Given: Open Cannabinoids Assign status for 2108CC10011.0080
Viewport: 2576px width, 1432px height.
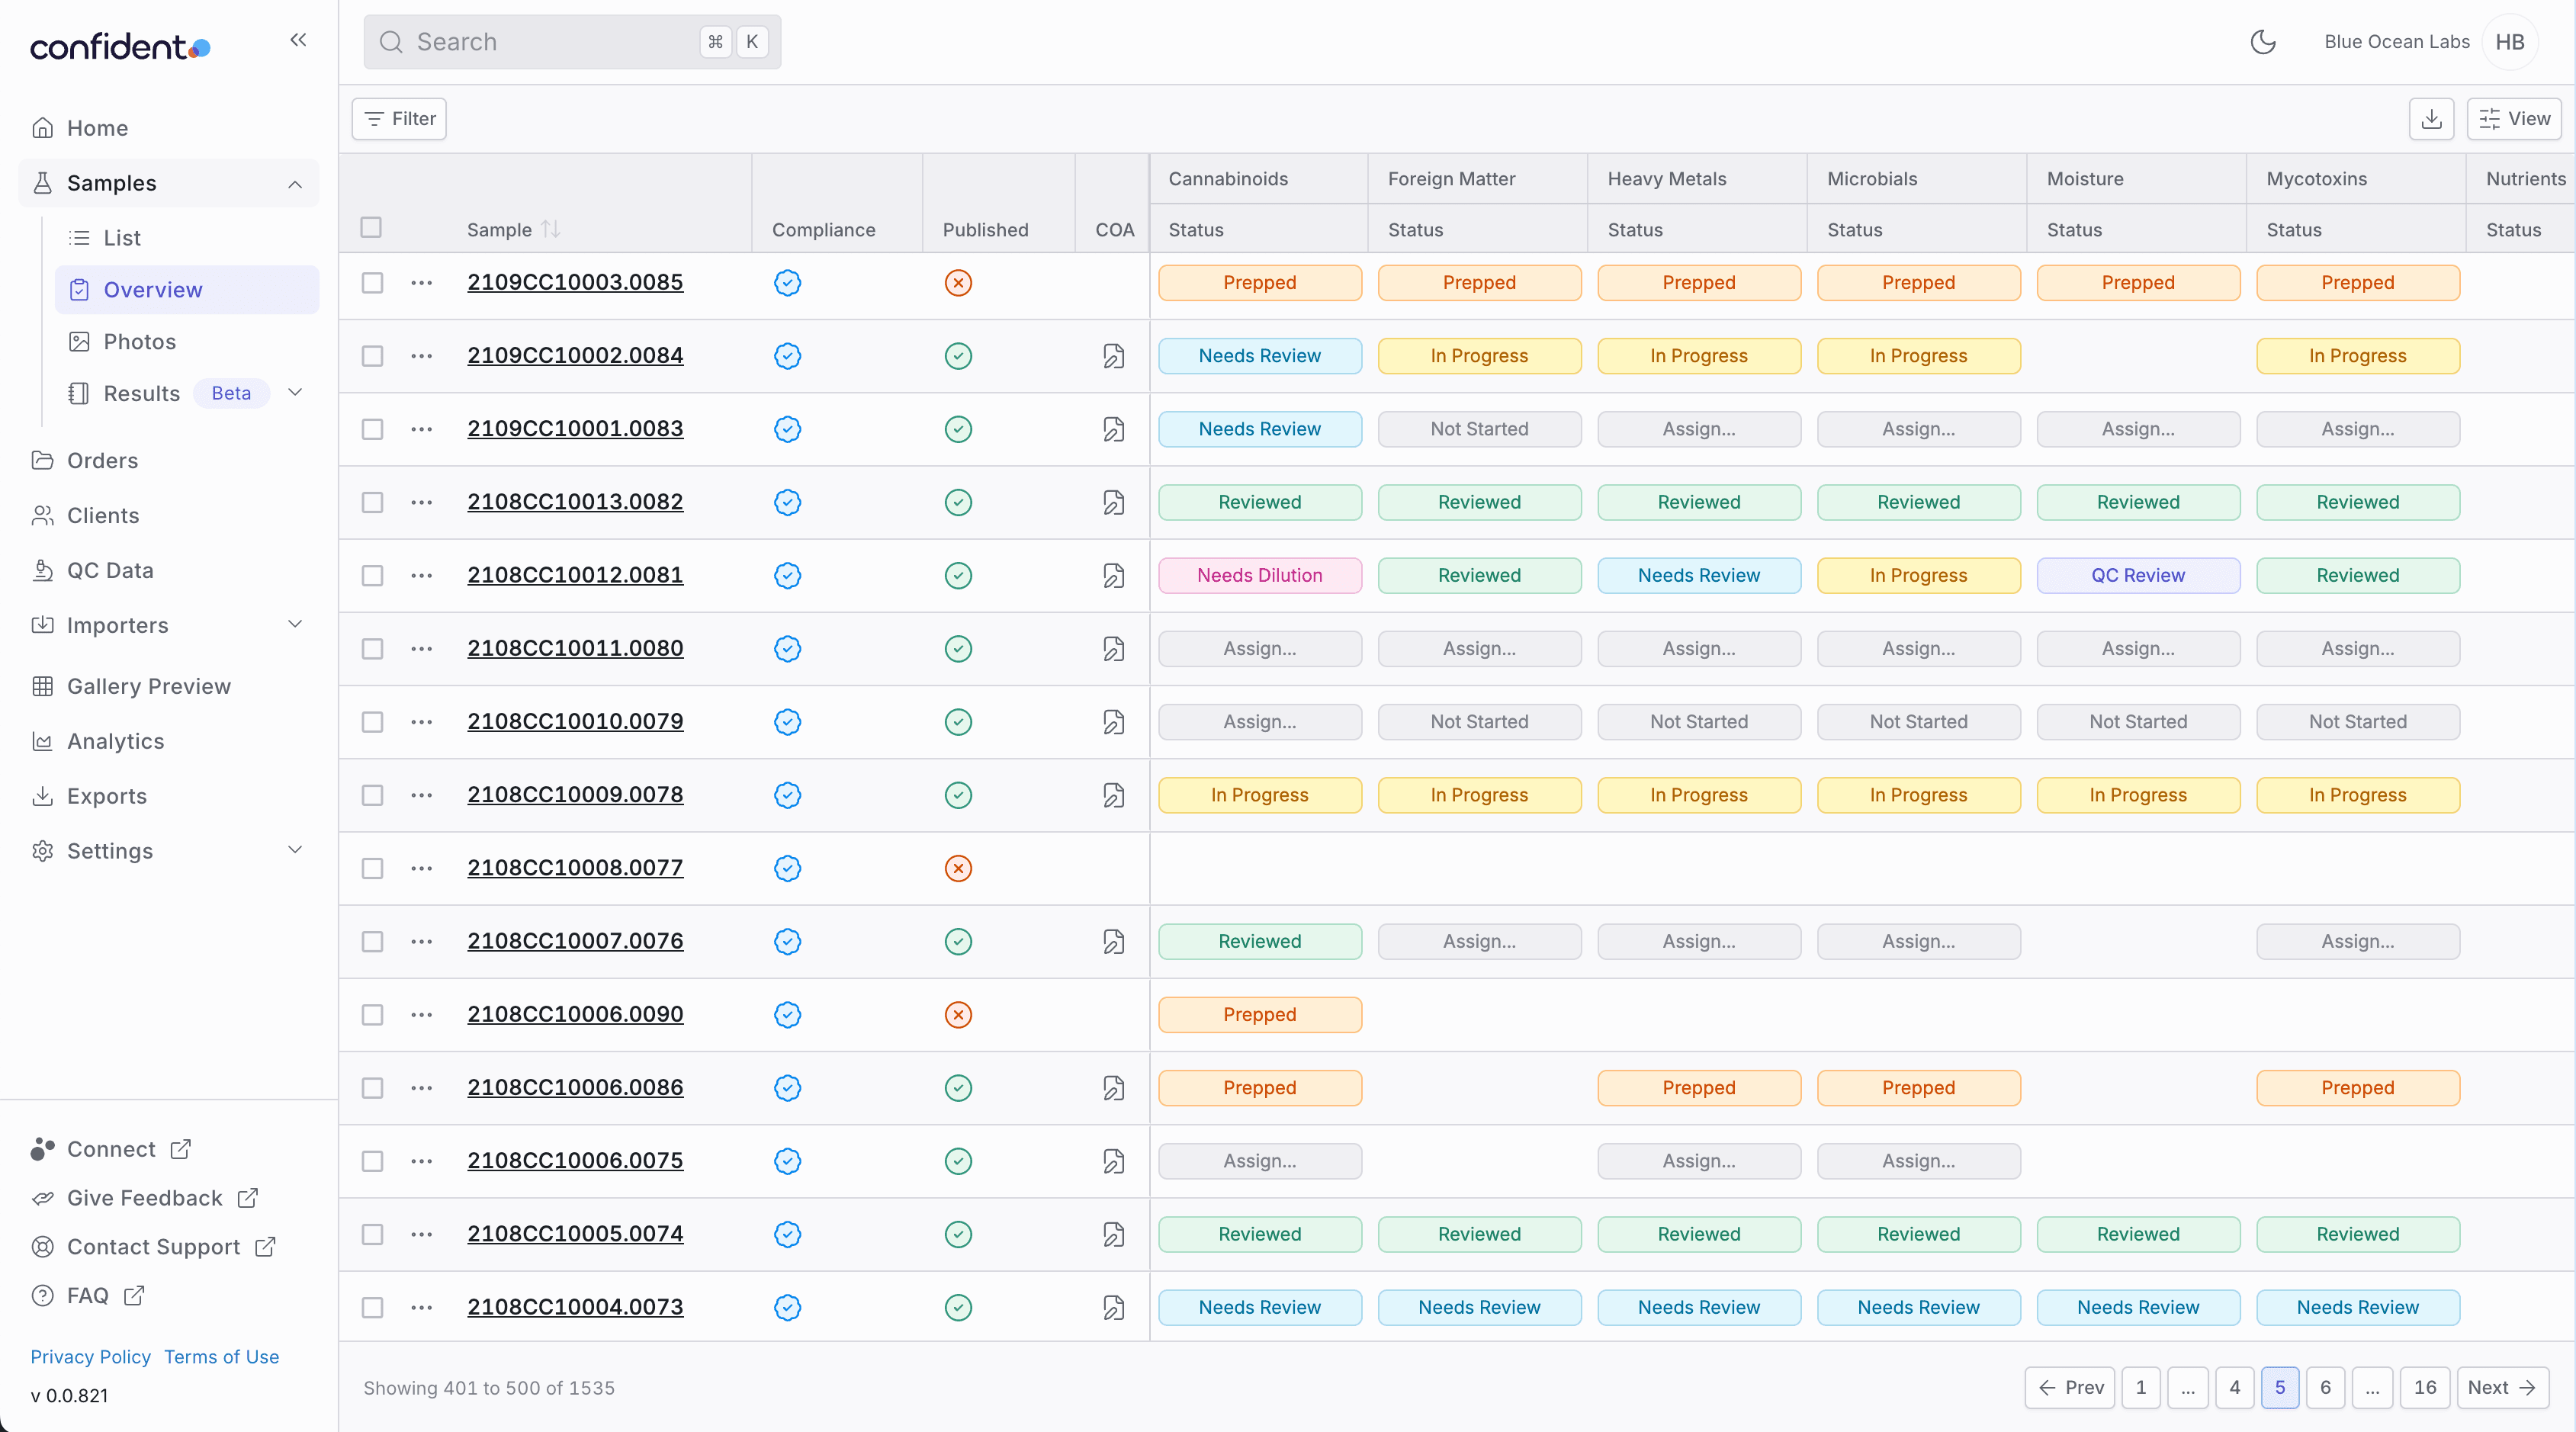Looking at the screenshot, I should (1260, 649).
